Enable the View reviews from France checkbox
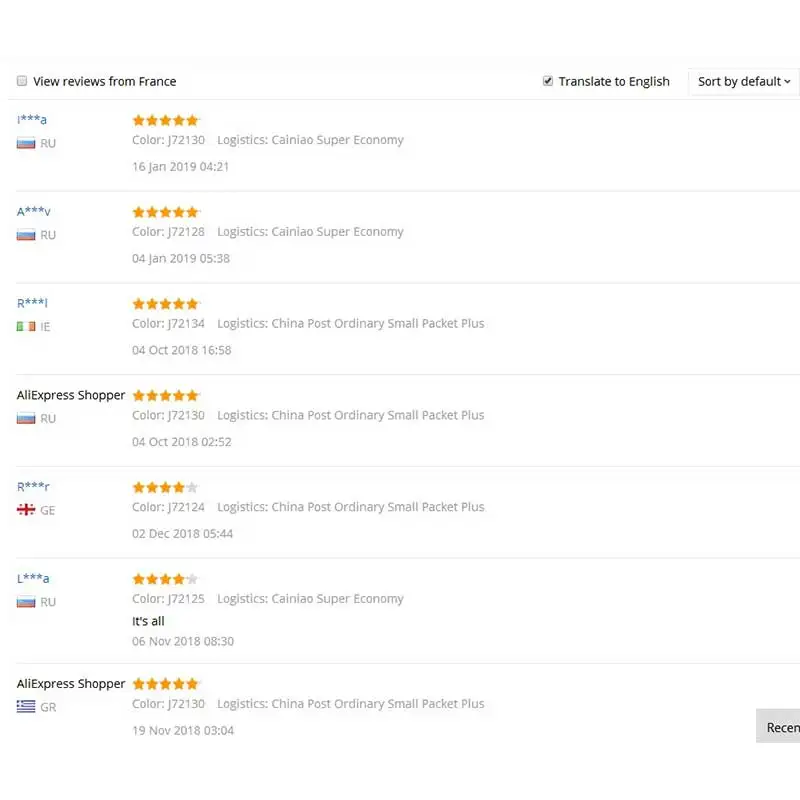 22,81
